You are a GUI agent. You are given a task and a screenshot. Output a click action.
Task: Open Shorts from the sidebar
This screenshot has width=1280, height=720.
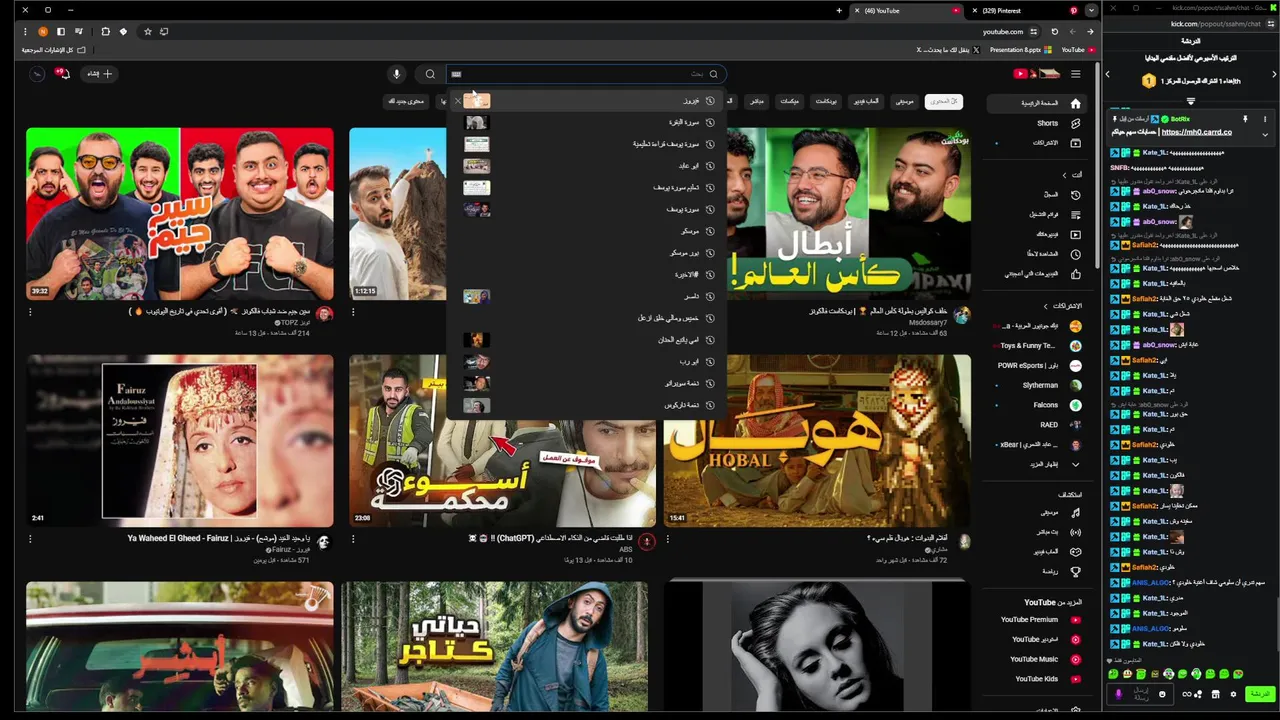pos(1038,123)
